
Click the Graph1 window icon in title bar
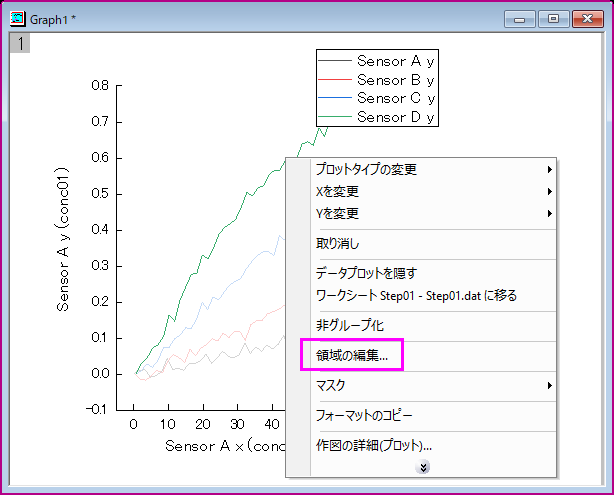(18, 19)
